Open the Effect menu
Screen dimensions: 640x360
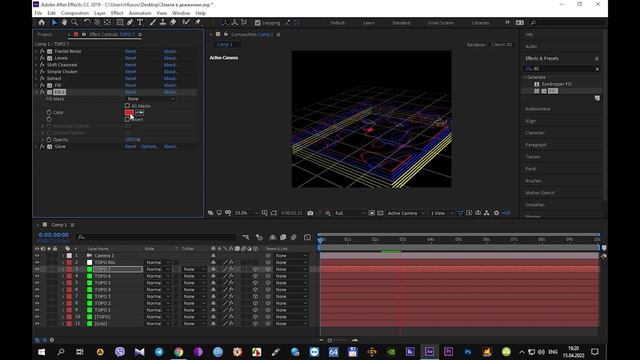coord(117,13)
